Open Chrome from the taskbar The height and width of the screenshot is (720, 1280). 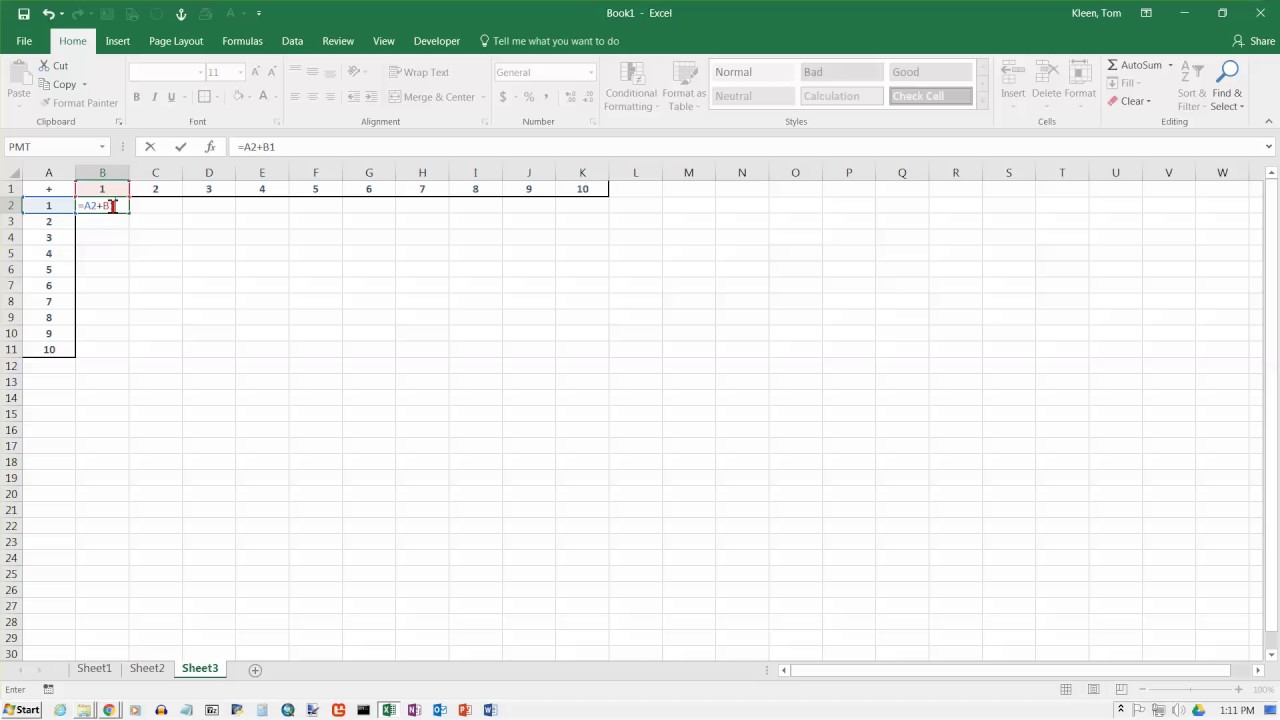pyautogui.click(x=109, y=710)
